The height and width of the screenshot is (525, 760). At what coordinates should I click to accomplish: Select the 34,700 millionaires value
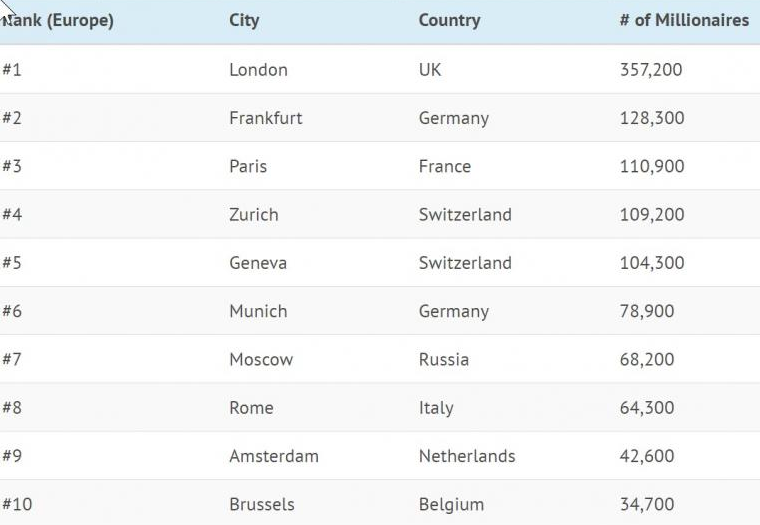pyautogui.click(x=647, y=505)
